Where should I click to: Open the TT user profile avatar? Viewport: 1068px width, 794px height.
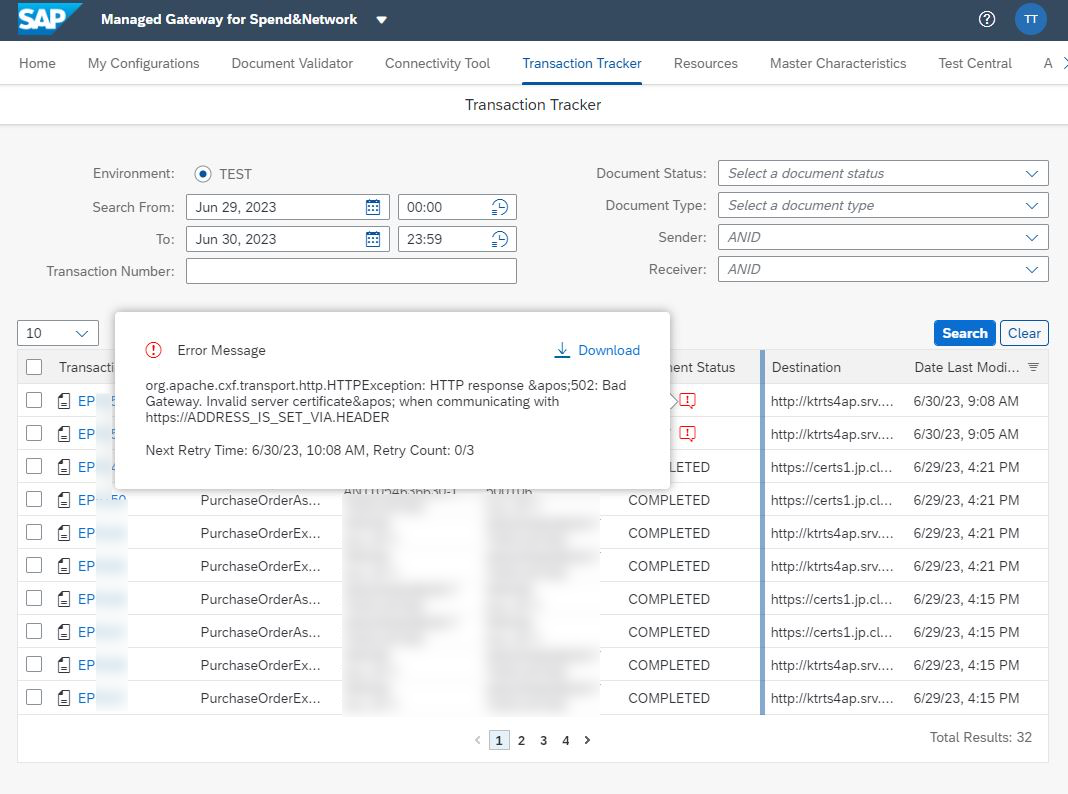click(1030, 19)
